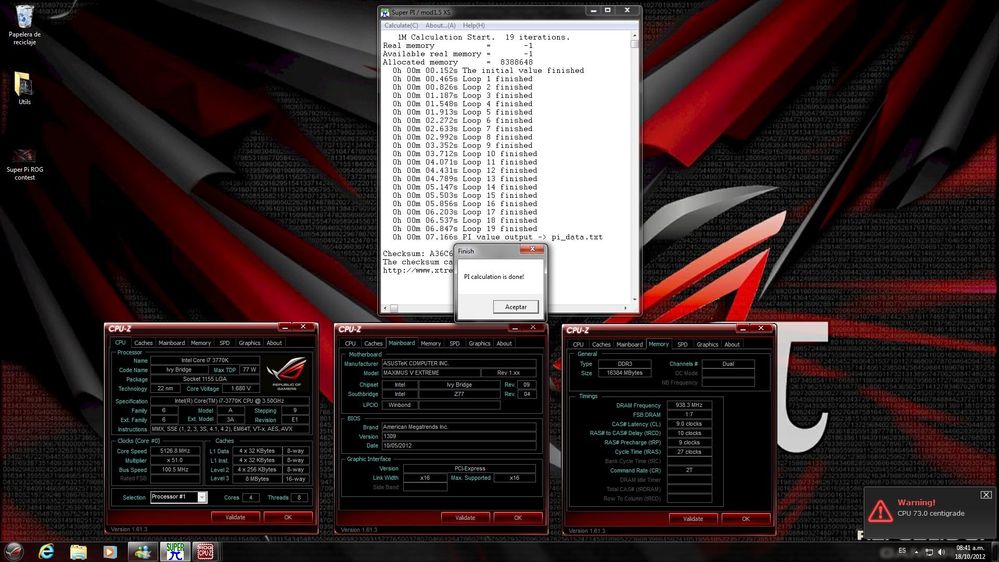Click the volume speaker tray icon

942,552
